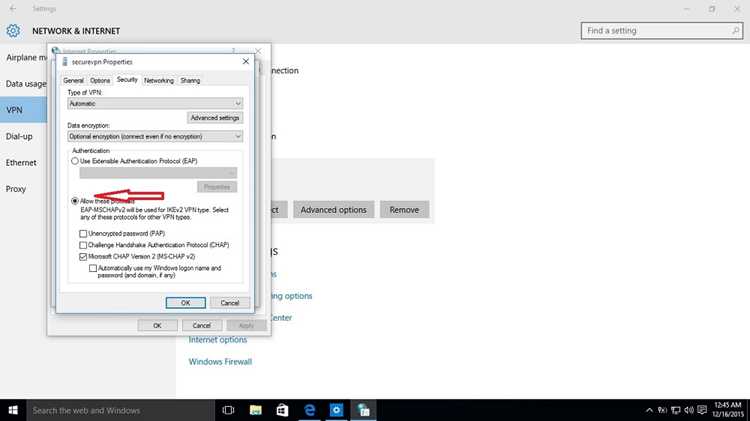
Task: Launch Microsoft Edge from the taskbar
Action: [309, 410]
